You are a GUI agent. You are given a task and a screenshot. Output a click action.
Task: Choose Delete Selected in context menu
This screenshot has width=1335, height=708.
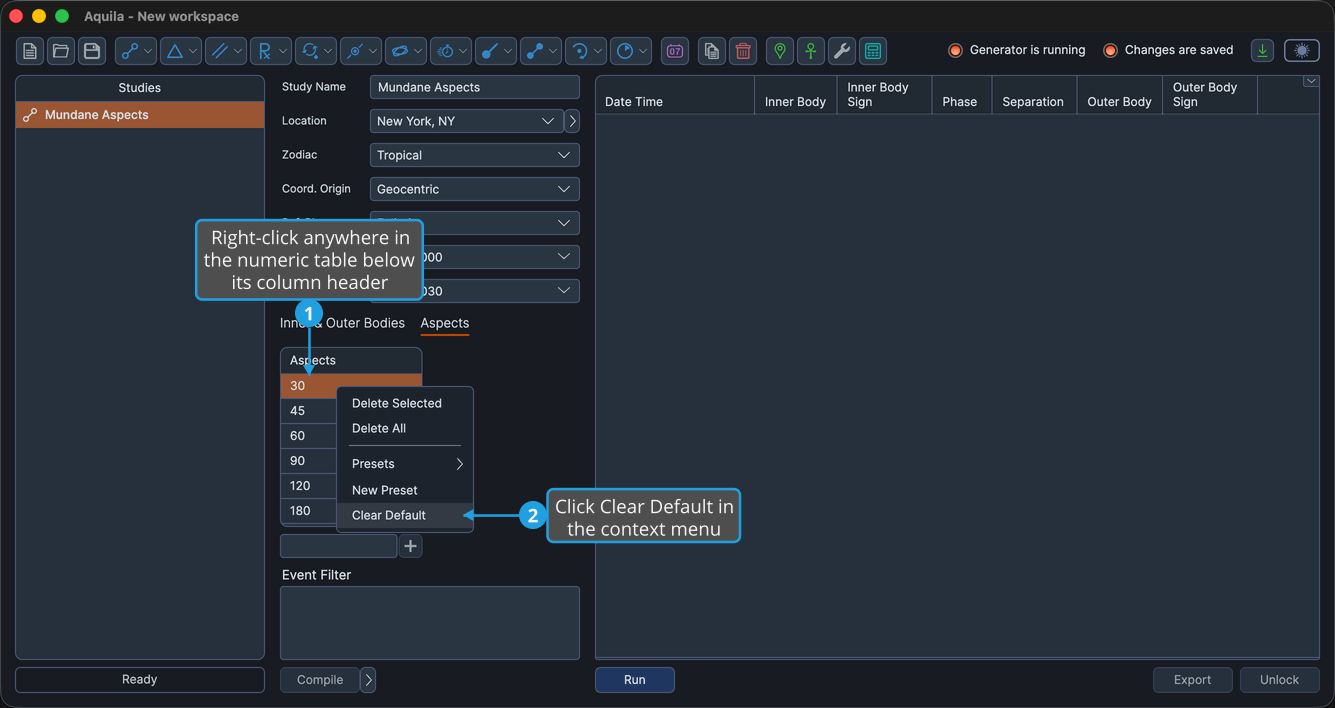tap(405, 403)
